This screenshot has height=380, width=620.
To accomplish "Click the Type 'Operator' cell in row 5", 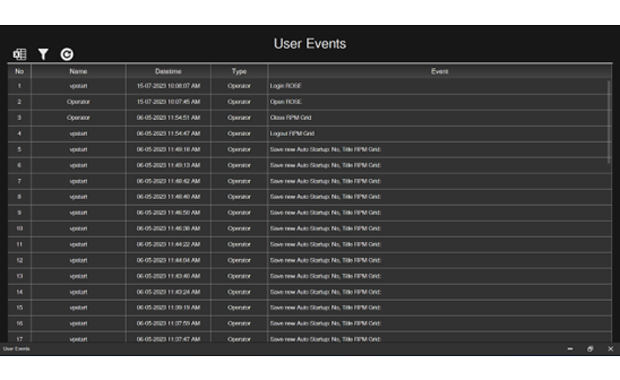I will 239,149.
